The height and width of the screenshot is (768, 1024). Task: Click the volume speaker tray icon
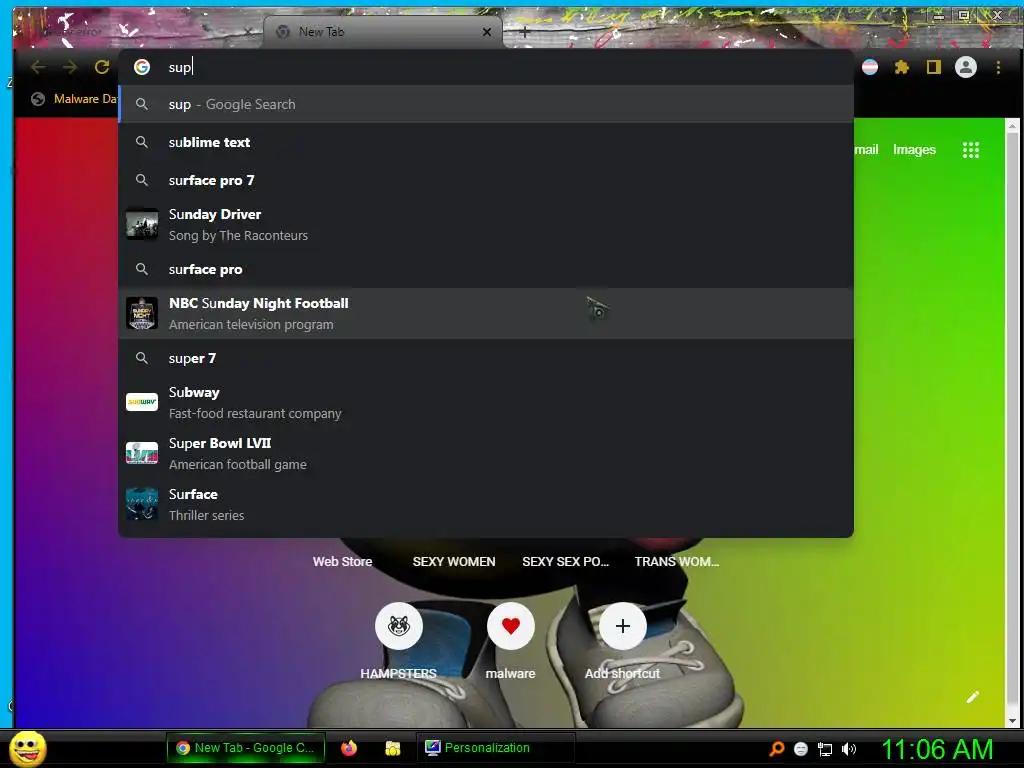(848, 748)
